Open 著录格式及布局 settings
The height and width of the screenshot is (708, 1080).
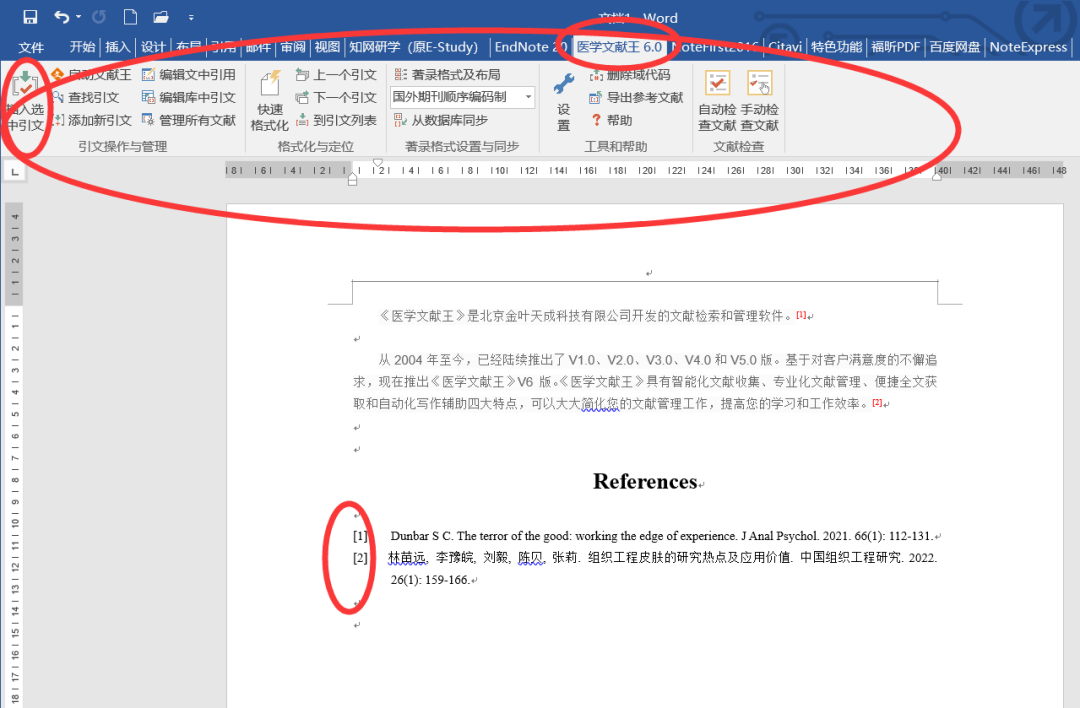pos(447,74)
